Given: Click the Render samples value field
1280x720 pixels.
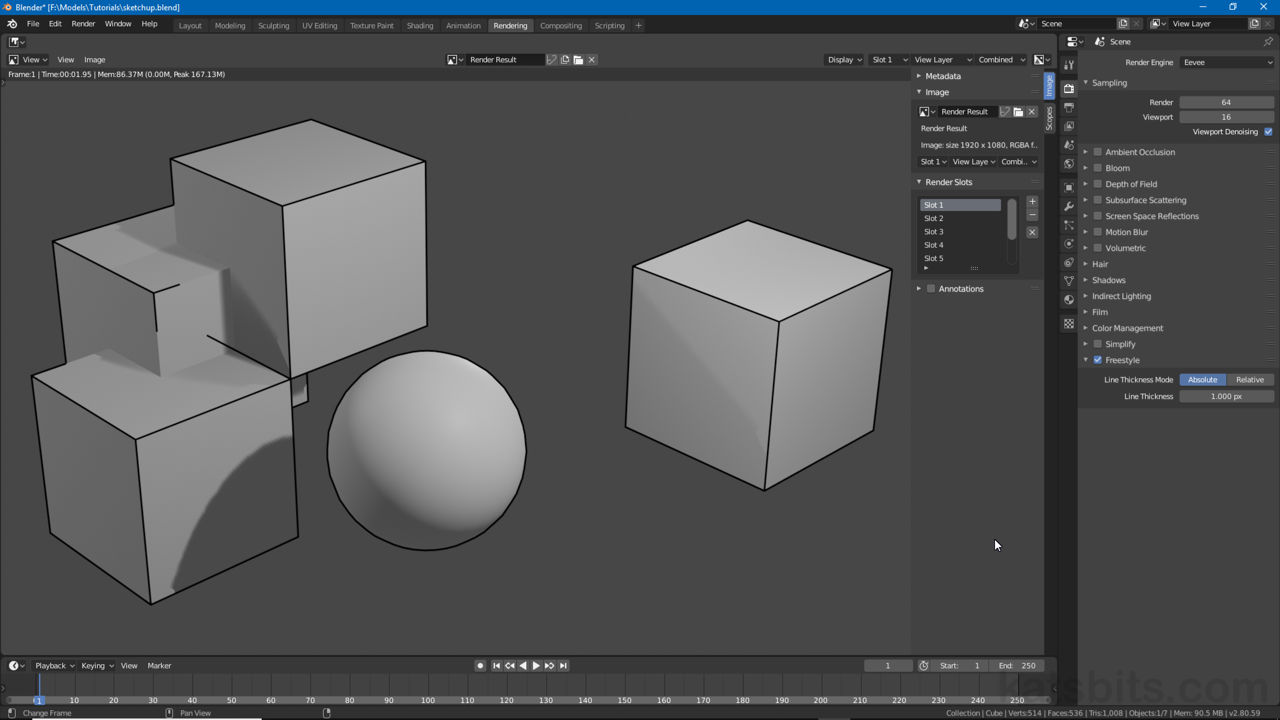Looking at the screenshot, I should tap(1227, 102).
